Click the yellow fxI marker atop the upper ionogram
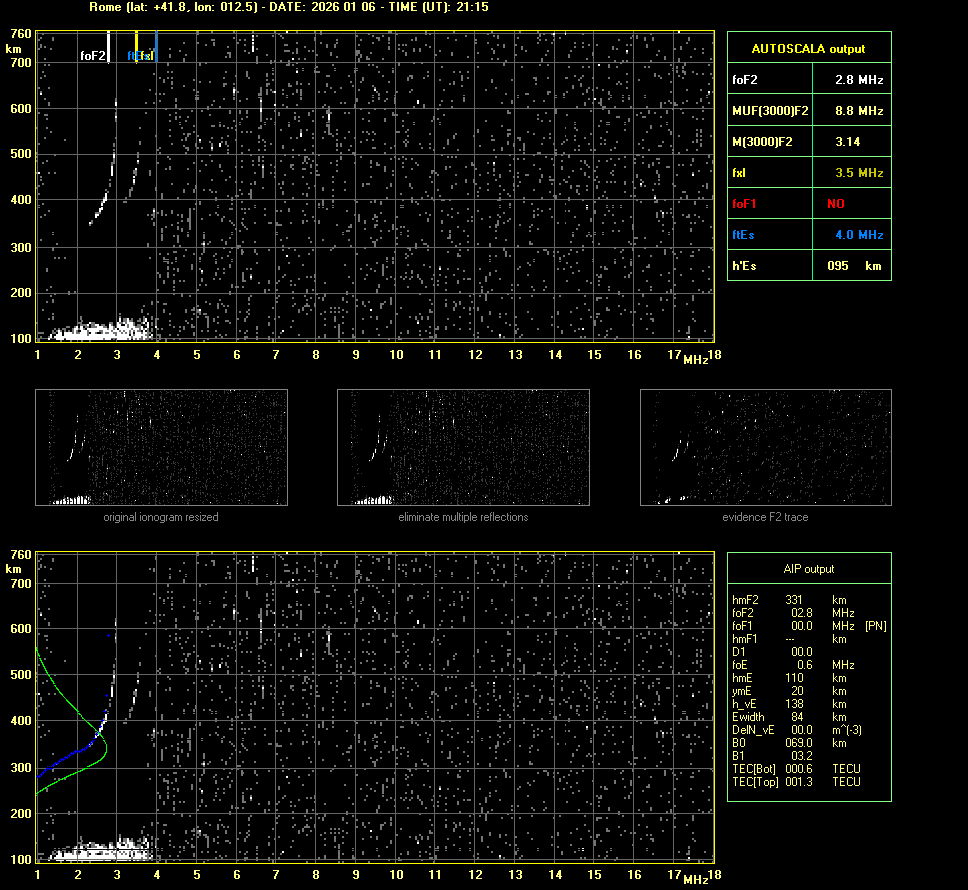This screenshot has width=968, height=890. click(148, 56)
